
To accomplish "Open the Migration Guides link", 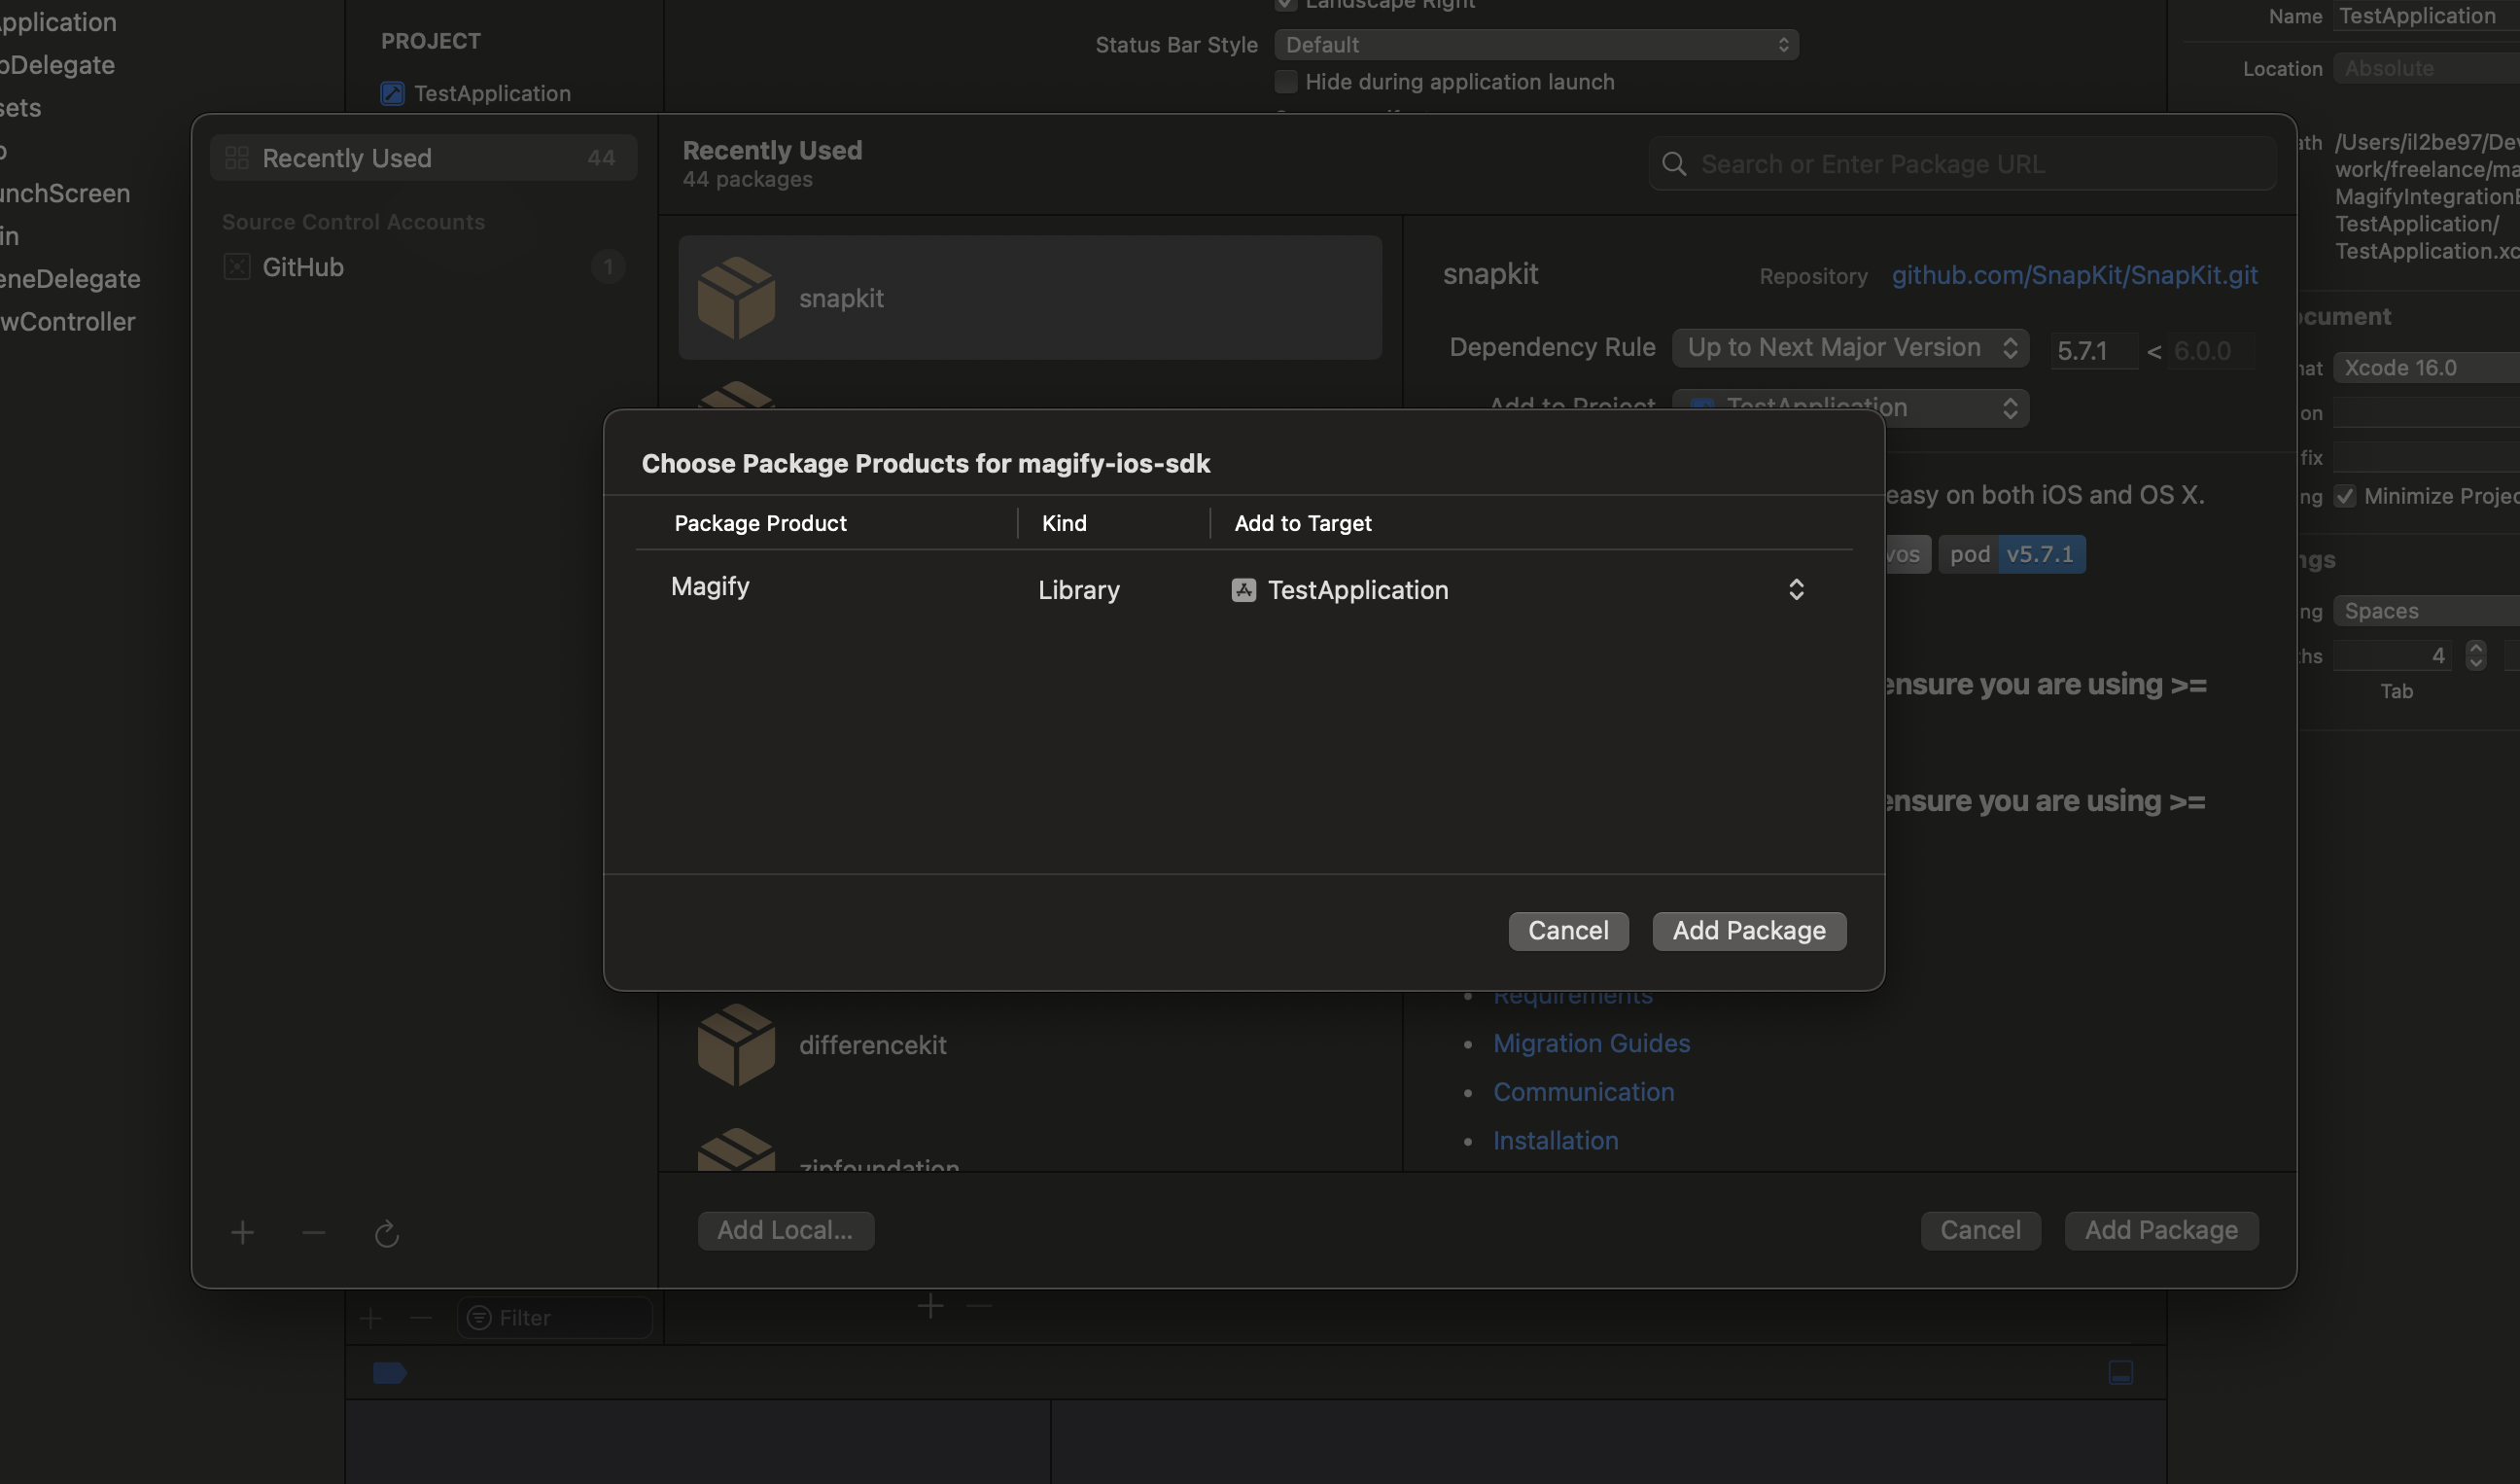I will click(1591, 1043).
